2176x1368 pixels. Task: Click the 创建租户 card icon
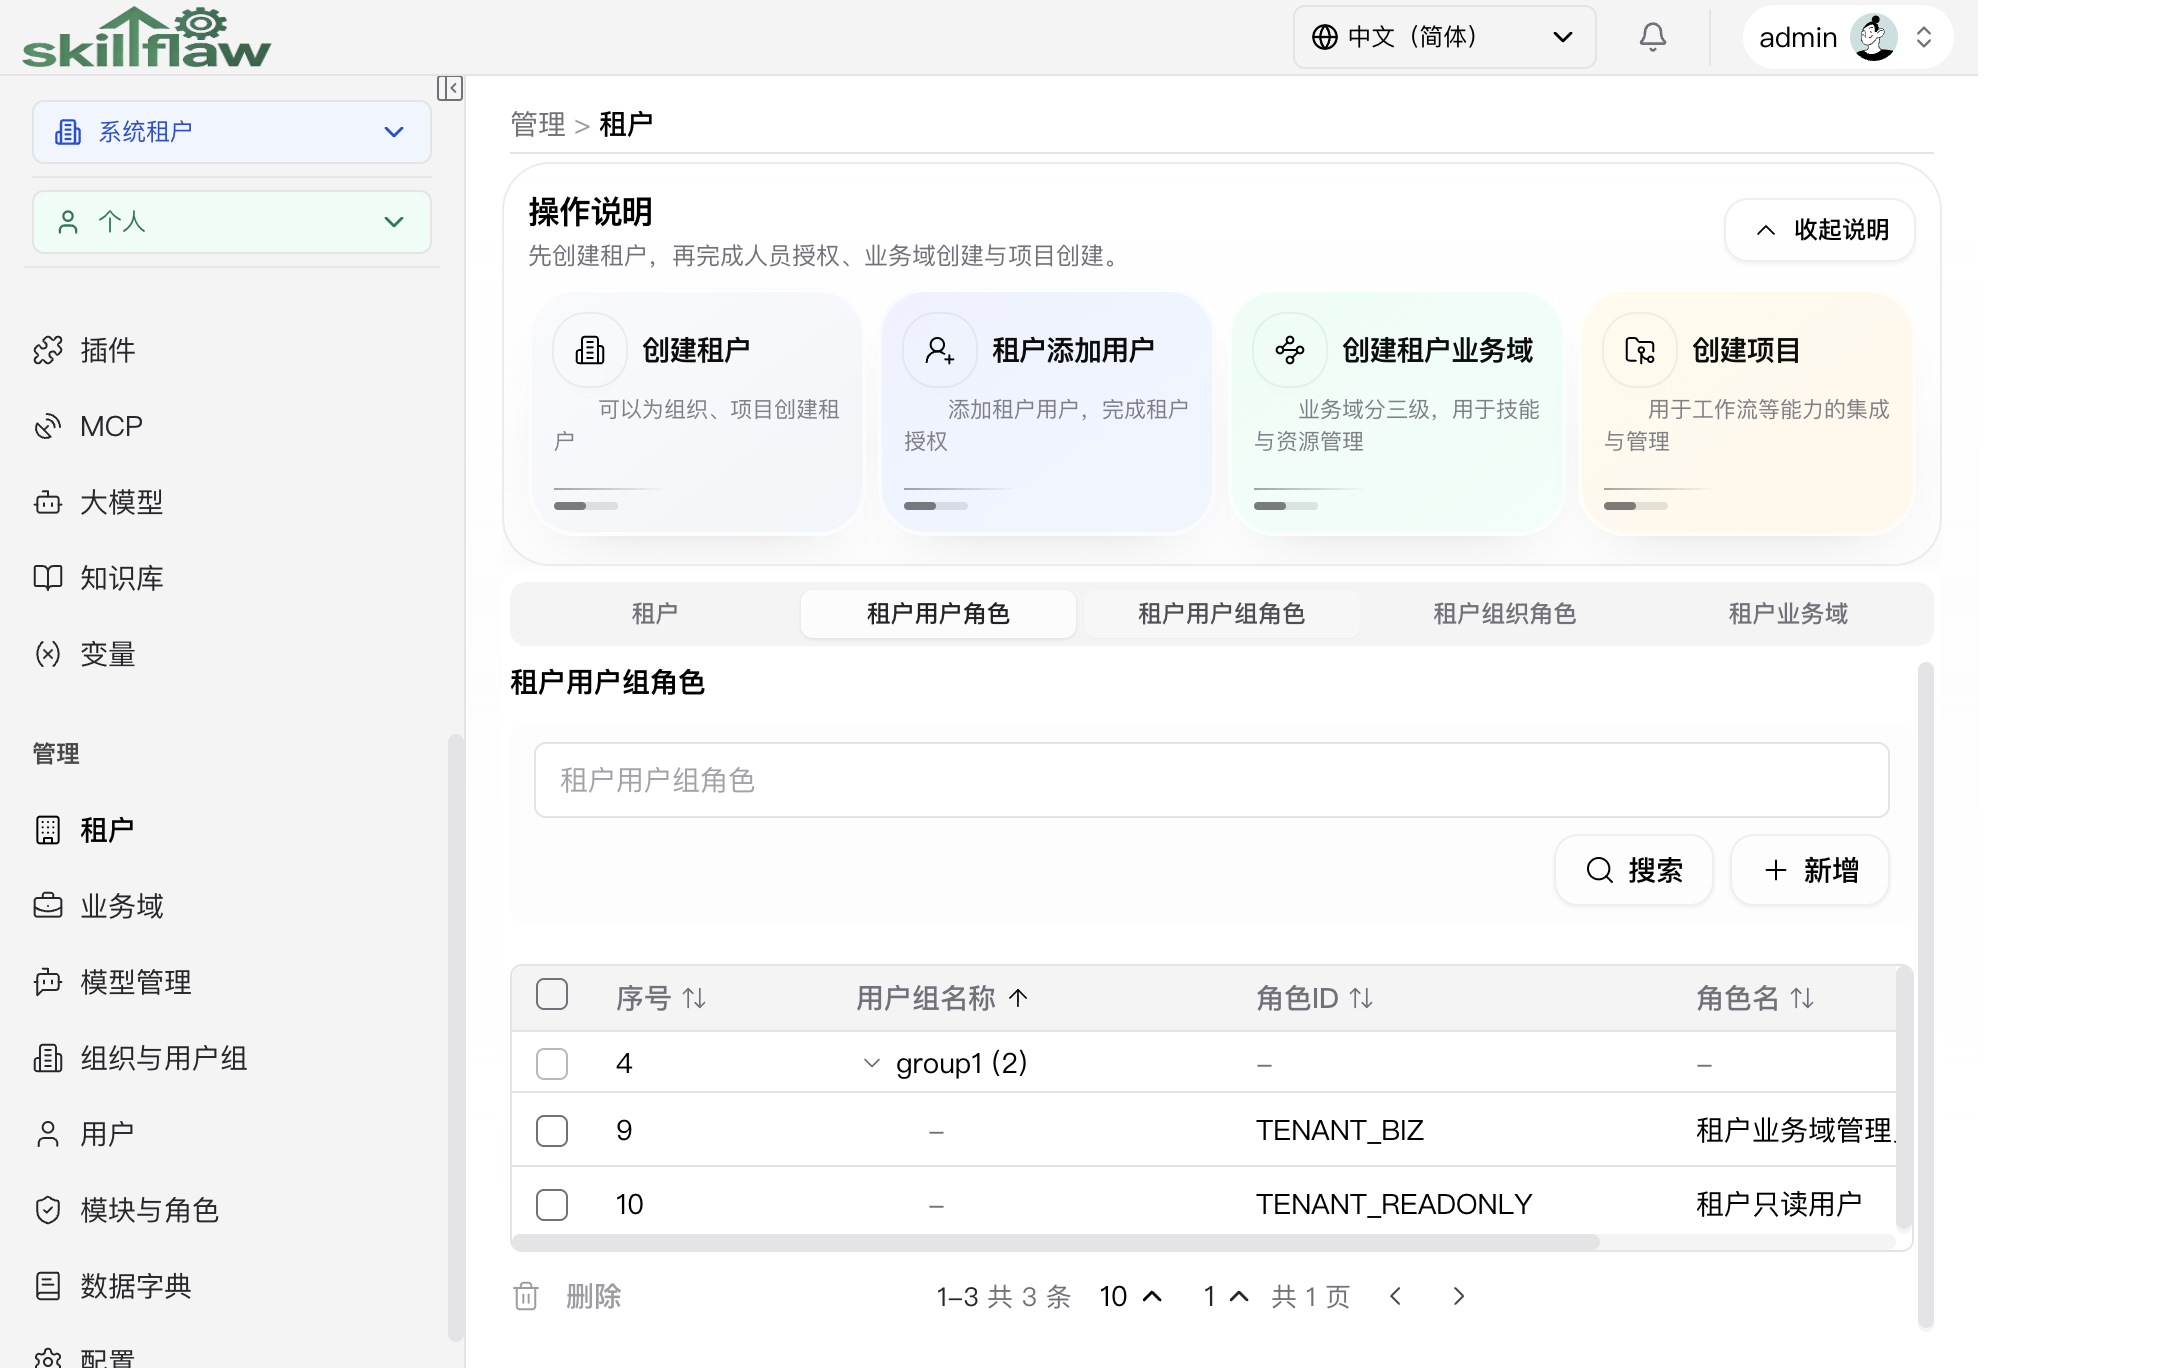pyautogui.click(x=590, y=350)
